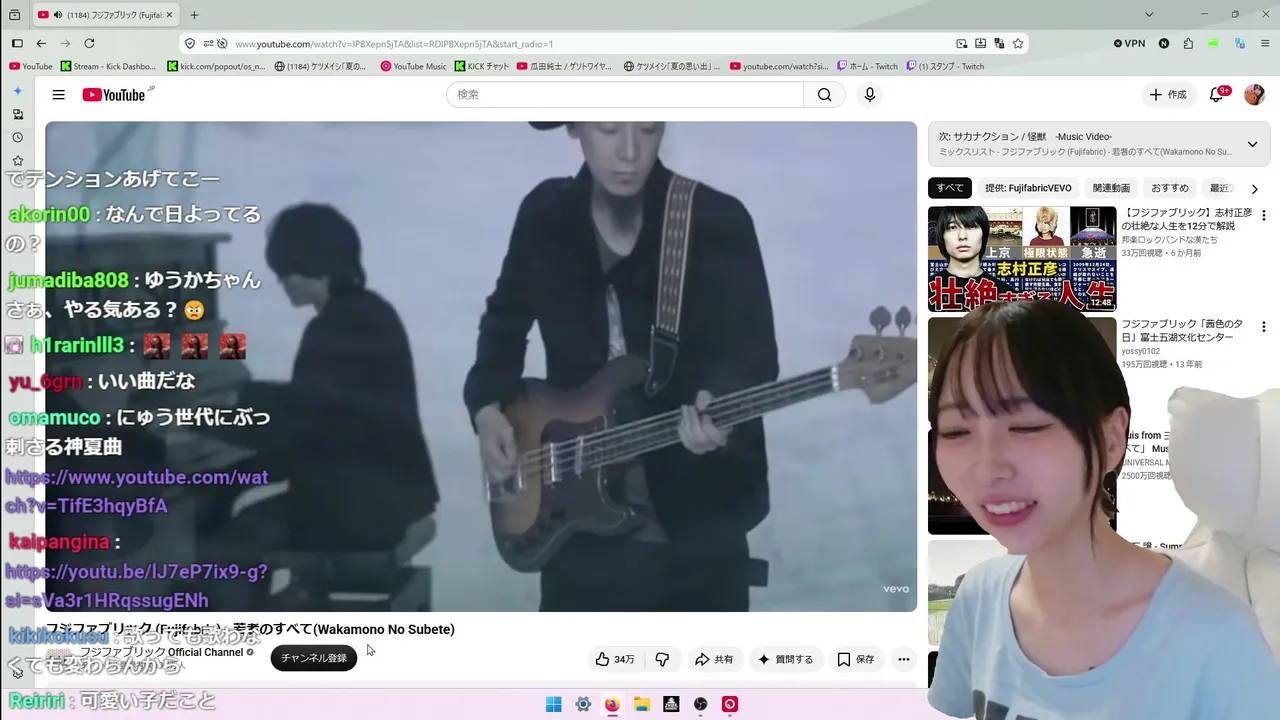Open the more options for 茜色の夕日 video
Viewport: 1280px width, 720px height.
(1263, 327)
